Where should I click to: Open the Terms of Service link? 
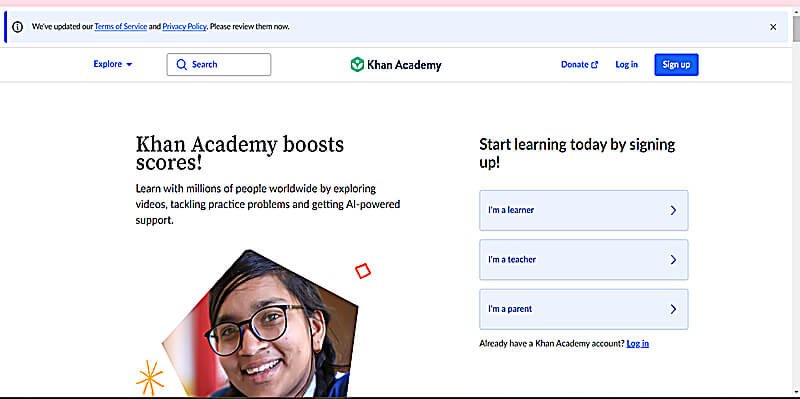pyautogui.click(x=120, y=27)
